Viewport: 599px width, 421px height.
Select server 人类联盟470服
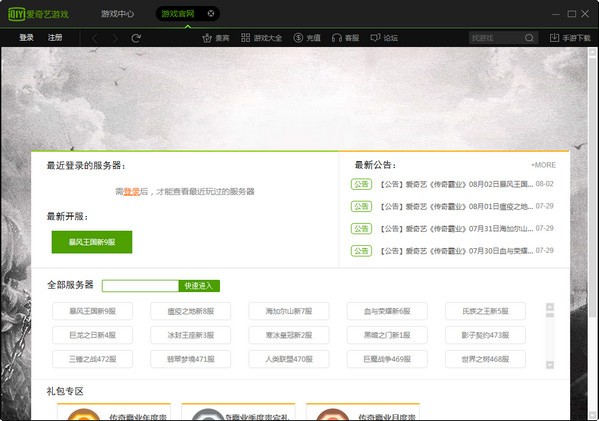pos(289,359)
